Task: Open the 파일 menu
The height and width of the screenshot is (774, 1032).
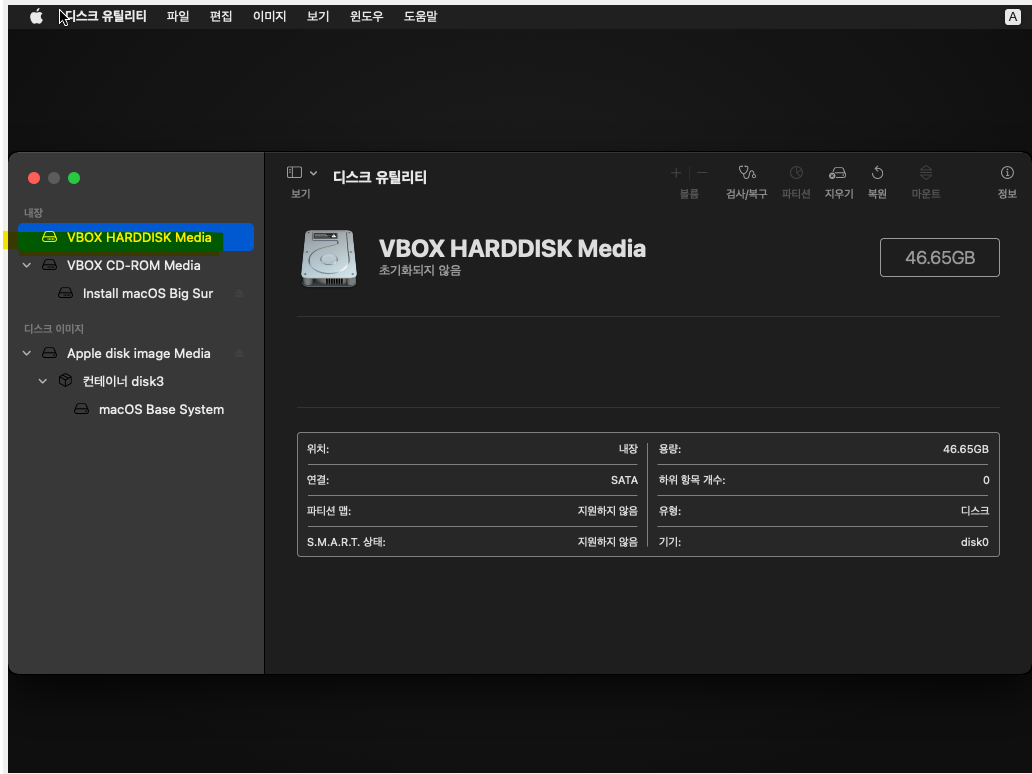Action: 178,16
